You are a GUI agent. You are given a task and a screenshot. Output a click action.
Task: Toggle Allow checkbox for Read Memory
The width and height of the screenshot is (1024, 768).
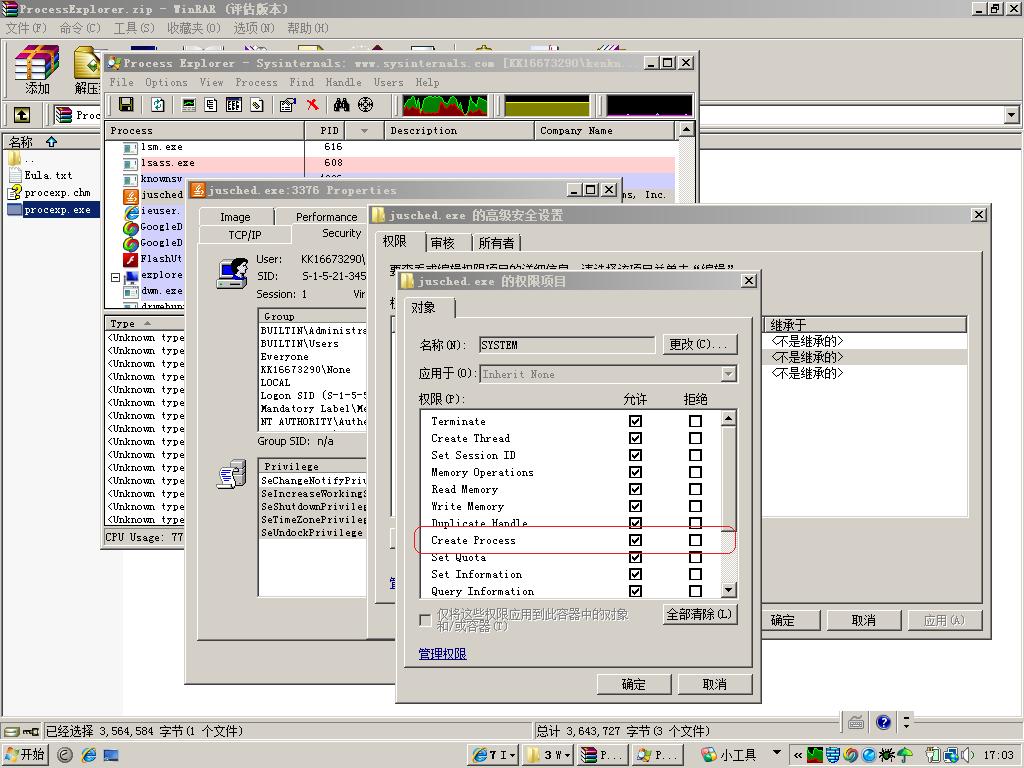point(635,489)
